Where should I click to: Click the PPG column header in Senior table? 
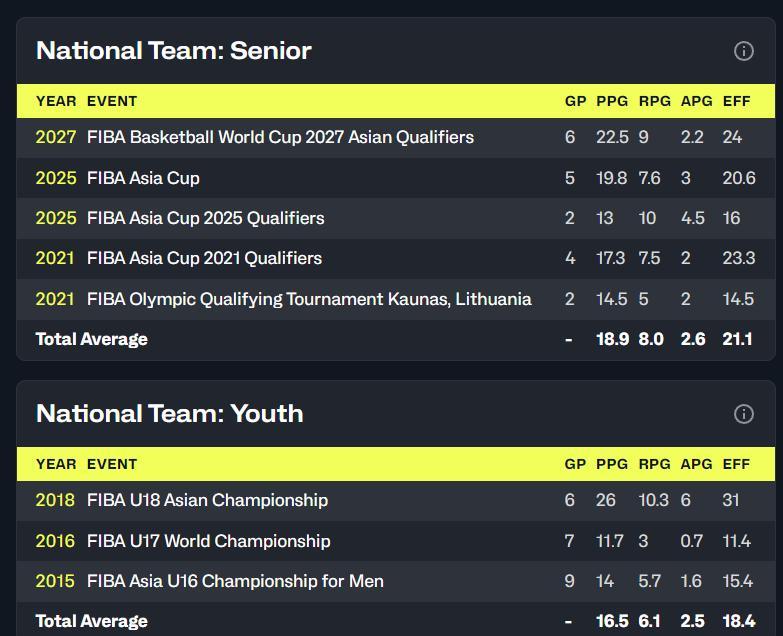click(x=612, y=101)
